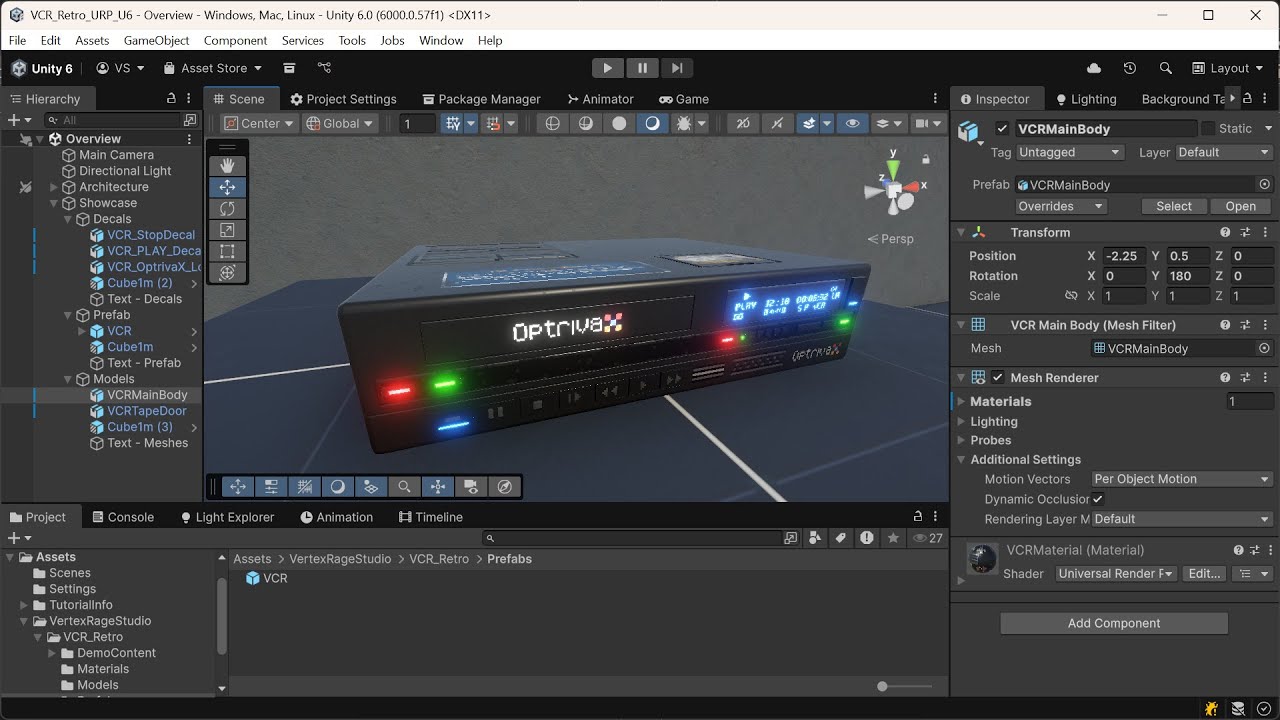Viewport: 1280px width, 720px height.
Task: Open the Global orientation dropdown
Action: (339, 123)
